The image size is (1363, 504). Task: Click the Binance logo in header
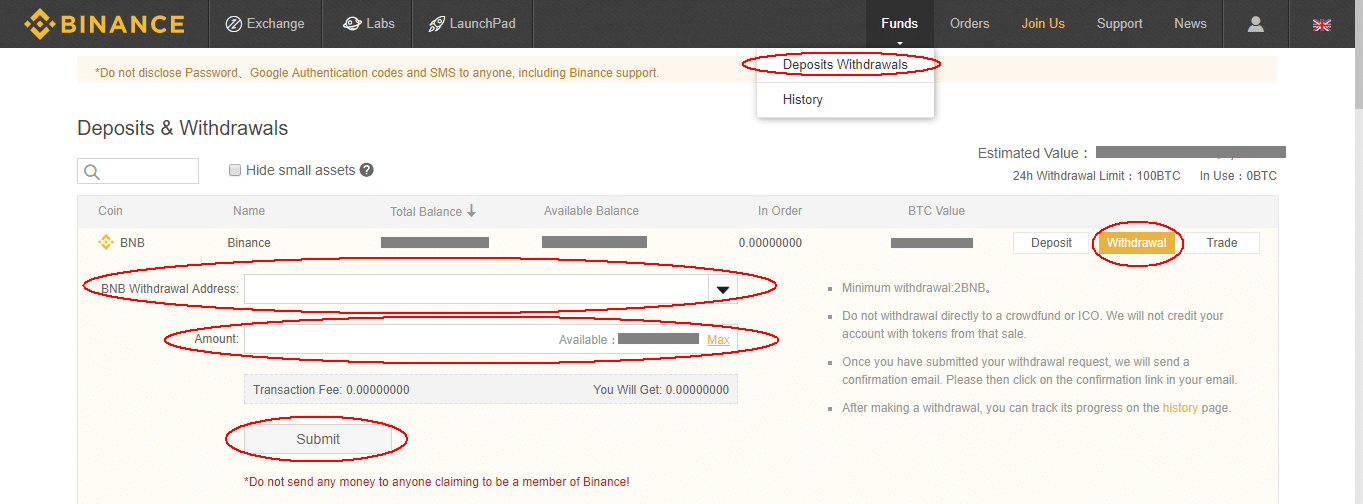[104, 24]
